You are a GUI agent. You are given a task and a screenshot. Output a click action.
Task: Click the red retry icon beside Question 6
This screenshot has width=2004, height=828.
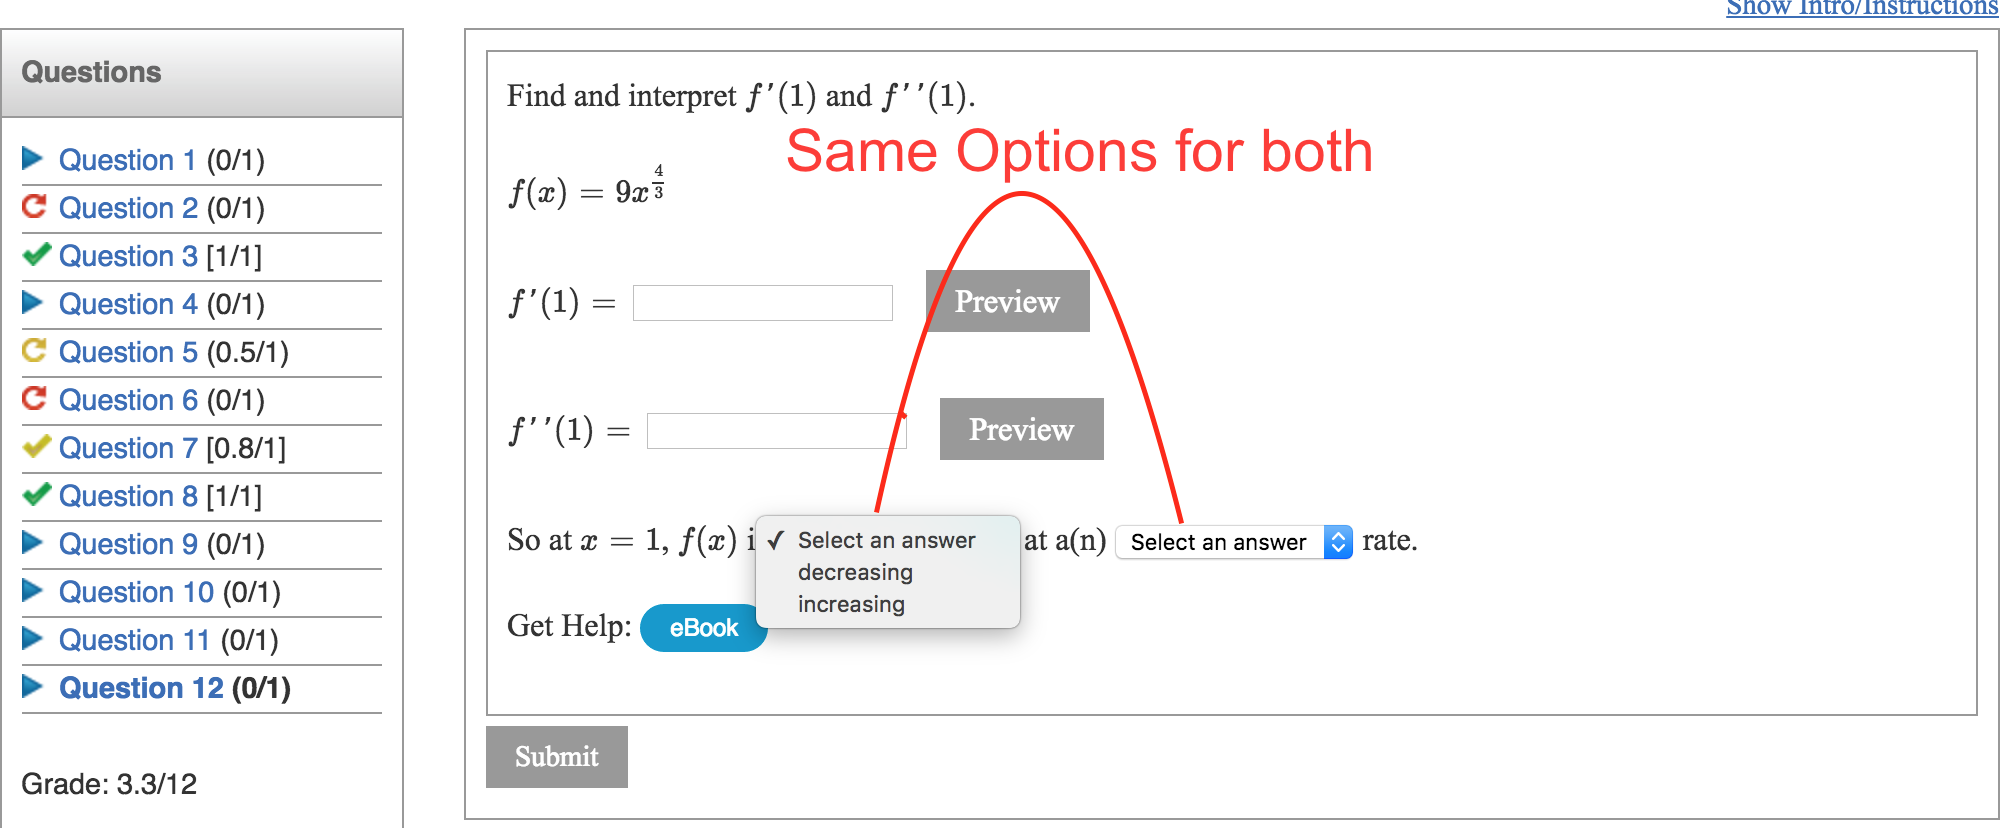pyautogui.click(x=34, y=398)
